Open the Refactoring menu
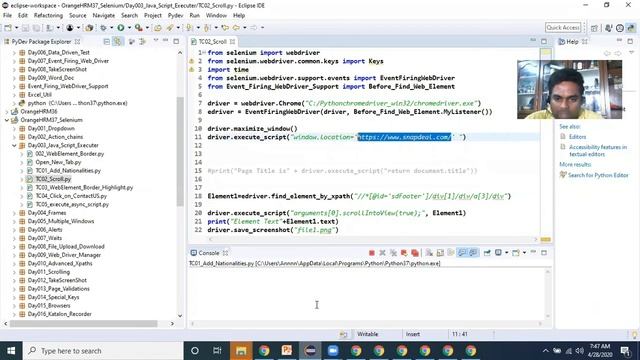 [48, 16]
